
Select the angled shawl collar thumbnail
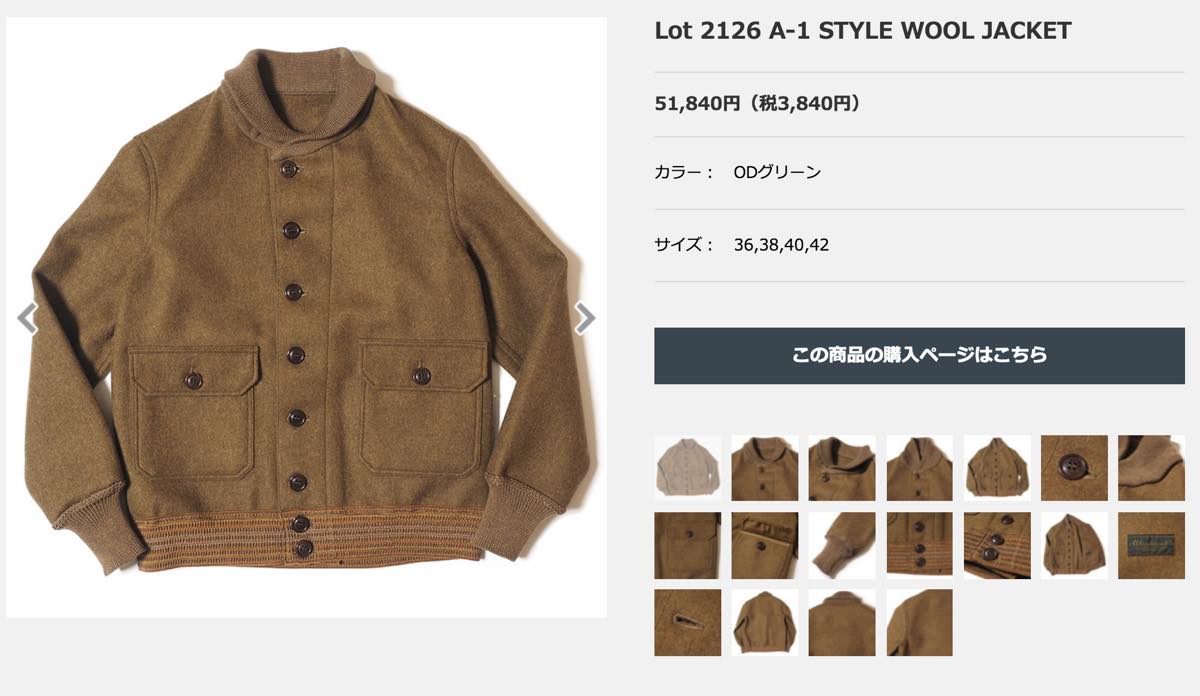(842, 468)
